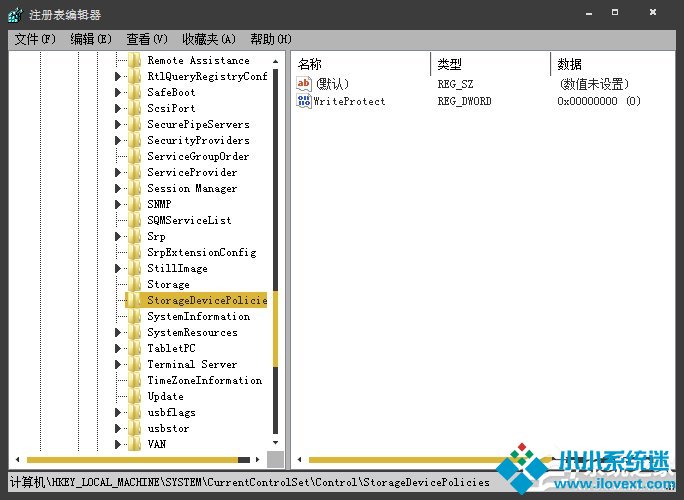The height and width of the screenshot is (500, 684).
Task: Expand the SafeBoot tree node
Action: (x=118, y=92)
